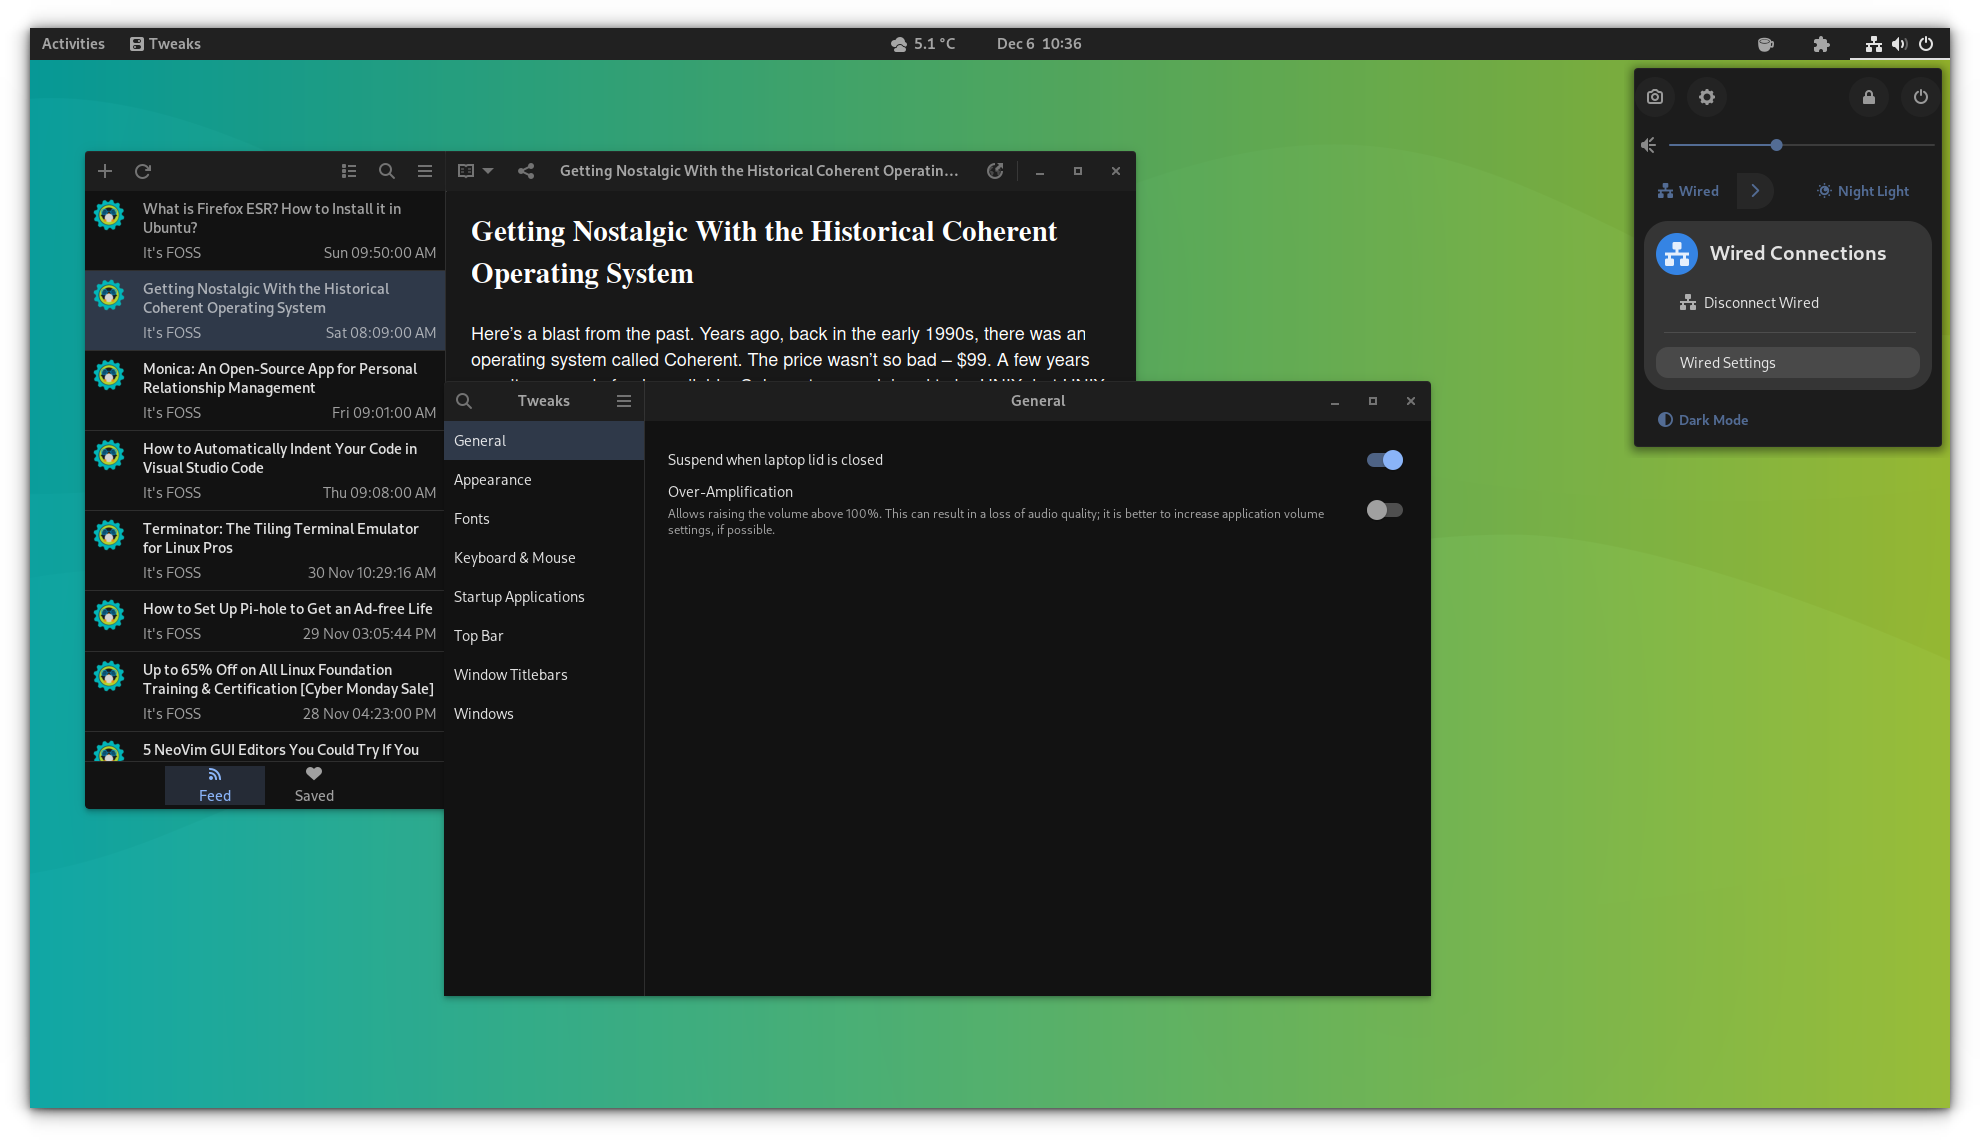Image resolution: width=1980 pixels, height=1140 pixels.
Task: Disconnect the wired connection
Action: 1760,302
